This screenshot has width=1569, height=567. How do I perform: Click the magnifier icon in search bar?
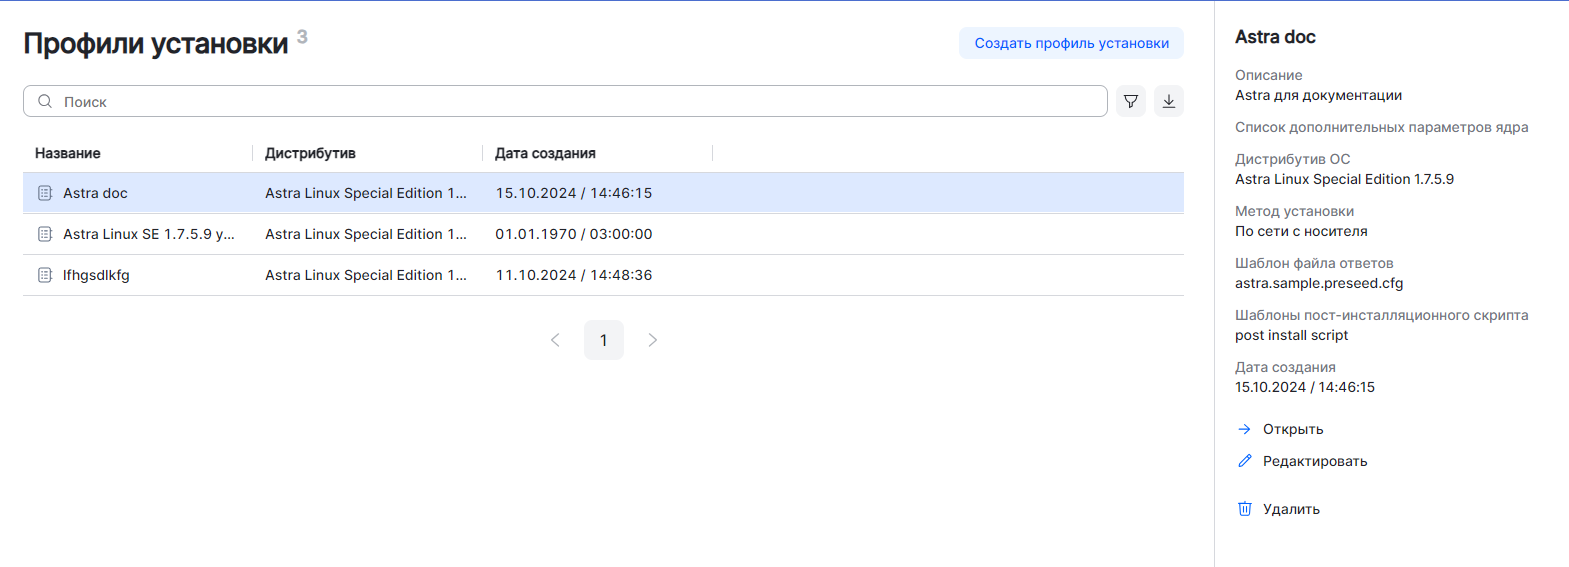[x=45, y=101]
